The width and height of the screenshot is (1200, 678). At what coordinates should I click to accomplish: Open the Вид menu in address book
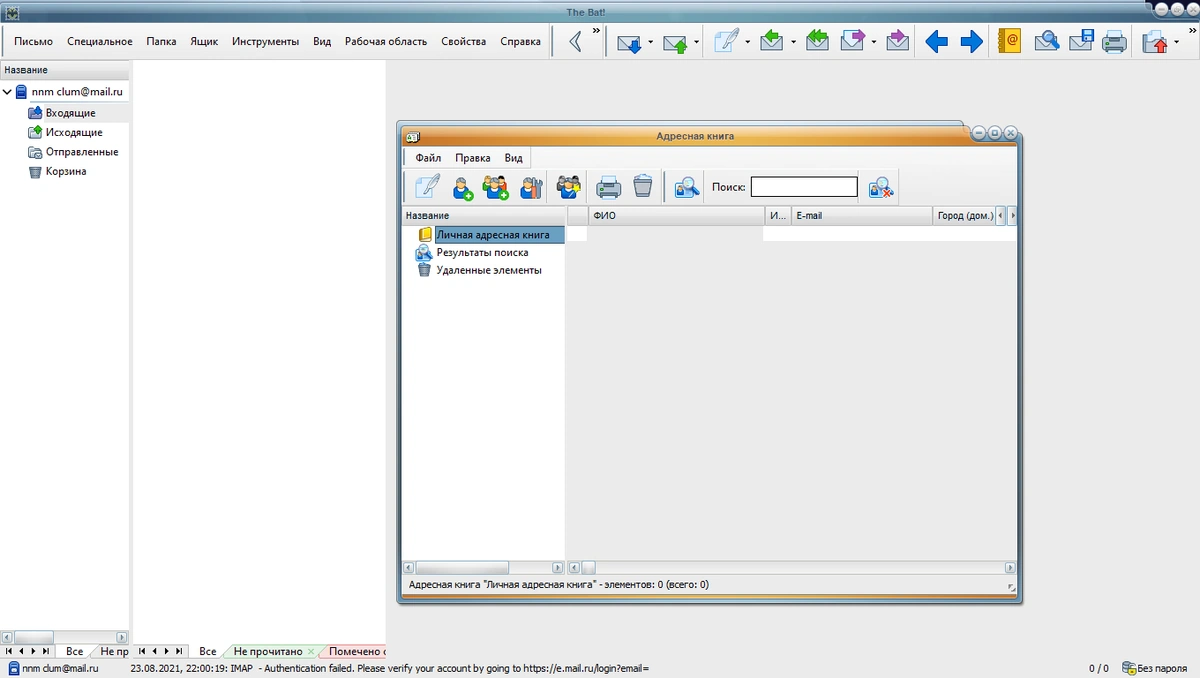513,158
